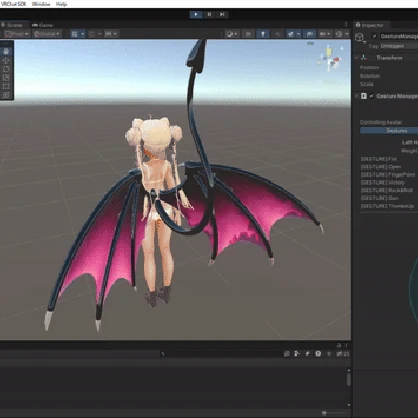The image size is (418, 418).
Task: Select the [GESTURE] FingerPoint entry
Action: pyautogui.click(x=388, y=175)
